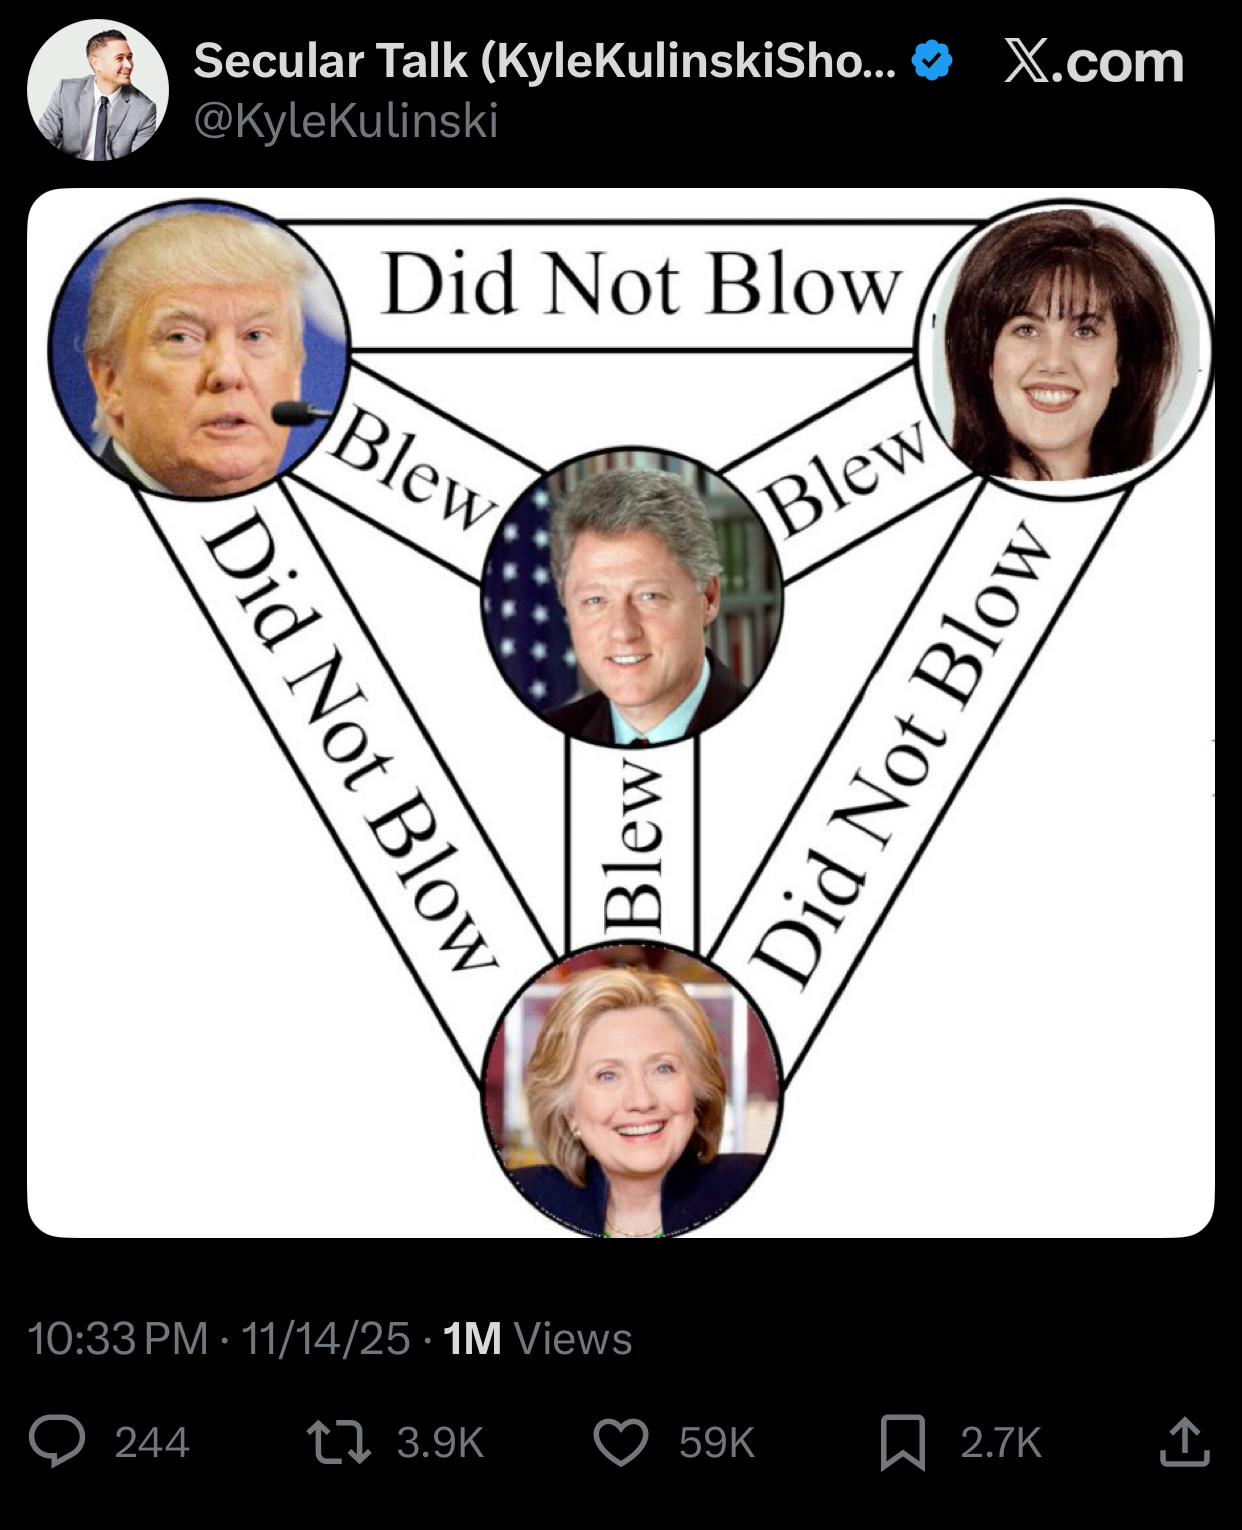Viewport: 1242px width, 1530px height.
Task: Click the 10:33 PM timestamp
Action: [118, 1338]
